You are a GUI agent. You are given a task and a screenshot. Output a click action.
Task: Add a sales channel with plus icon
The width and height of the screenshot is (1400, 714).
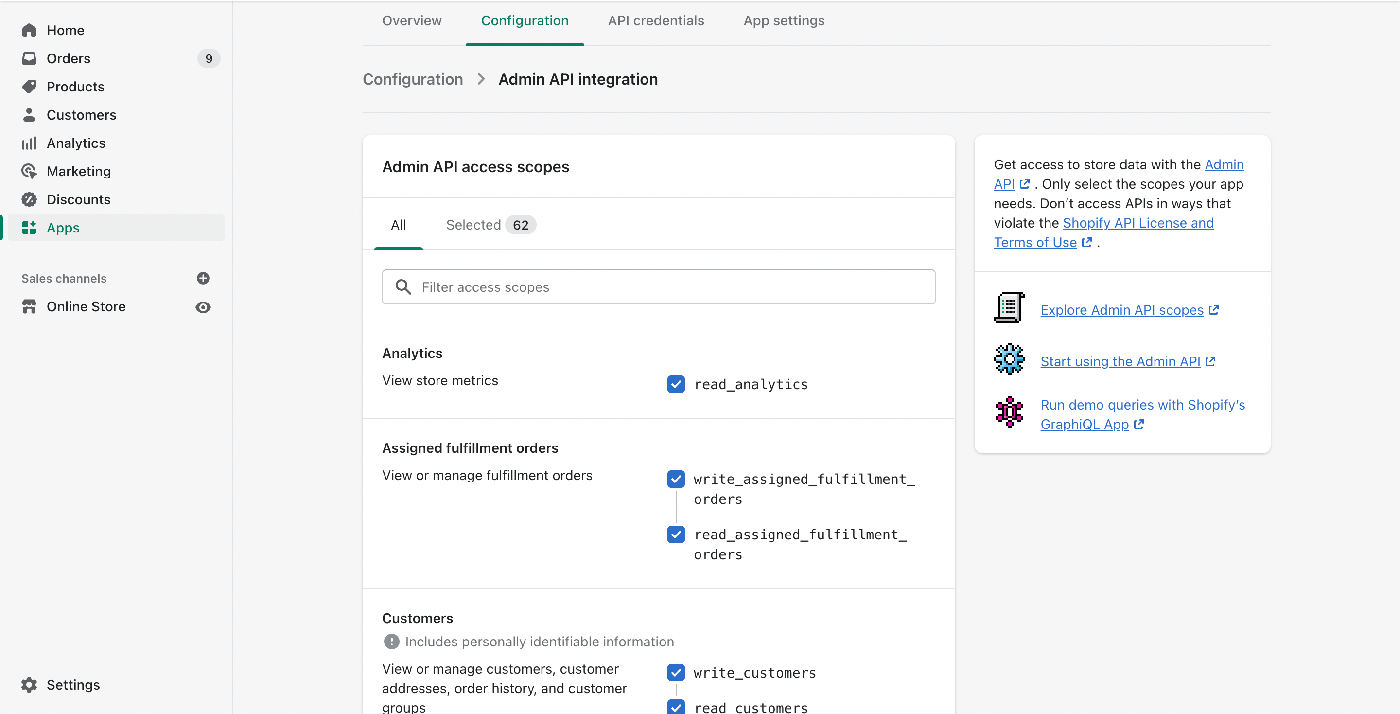203,278
